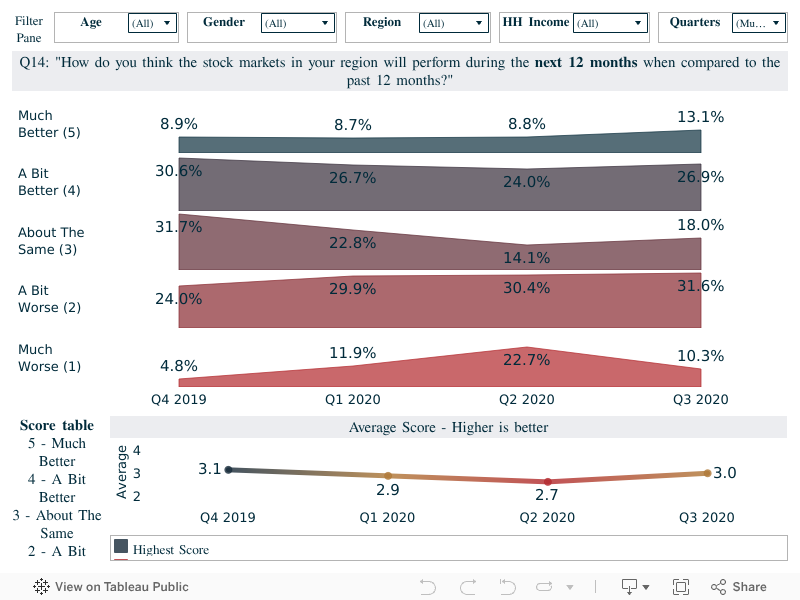800x600 pixels.
Task: Click the Q14 question title text
Action: tap(399, 71)
